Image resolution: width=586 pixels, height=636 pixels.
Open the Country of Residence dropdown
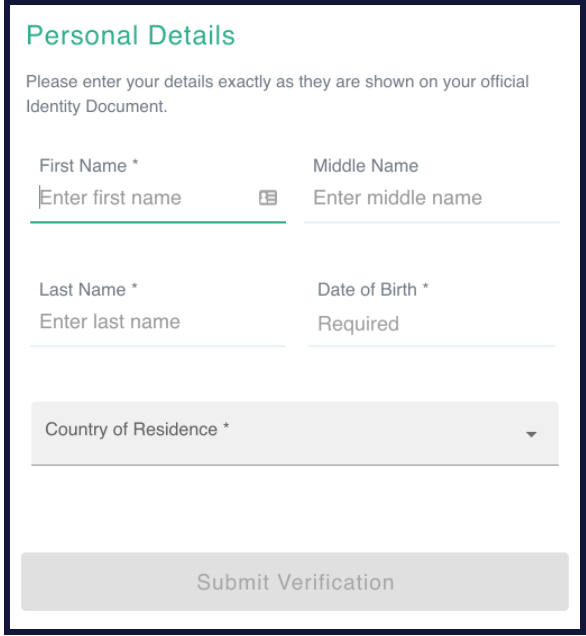tap(295, 433)
